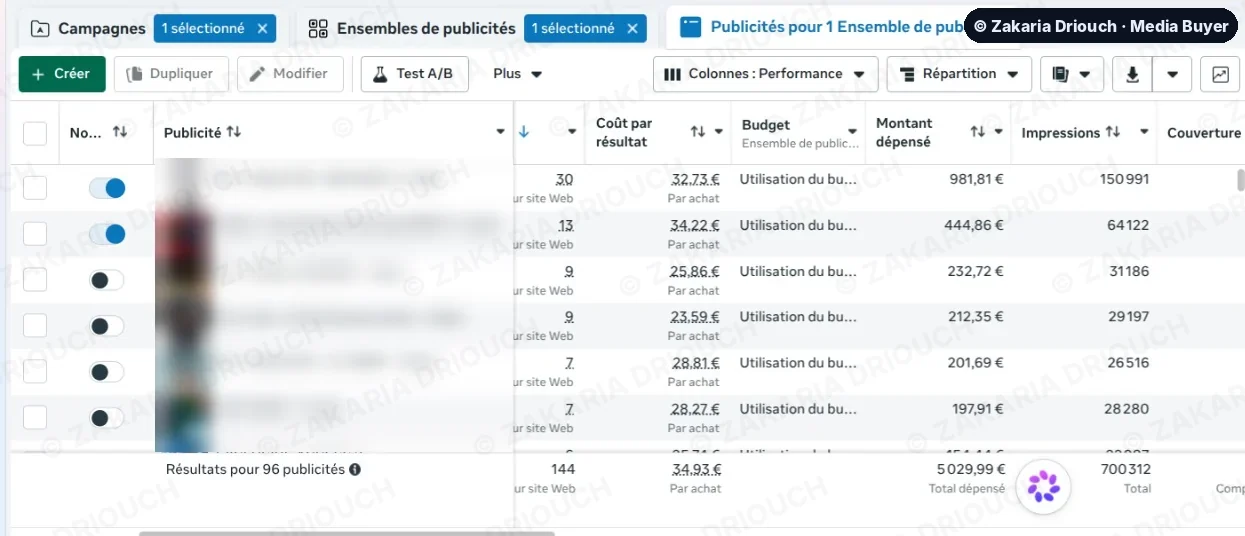Open the purple Meta AI assistant icon
The height and width of the screenshot is (536, 1245).
pyautogui.click(x=1043, y=487)
